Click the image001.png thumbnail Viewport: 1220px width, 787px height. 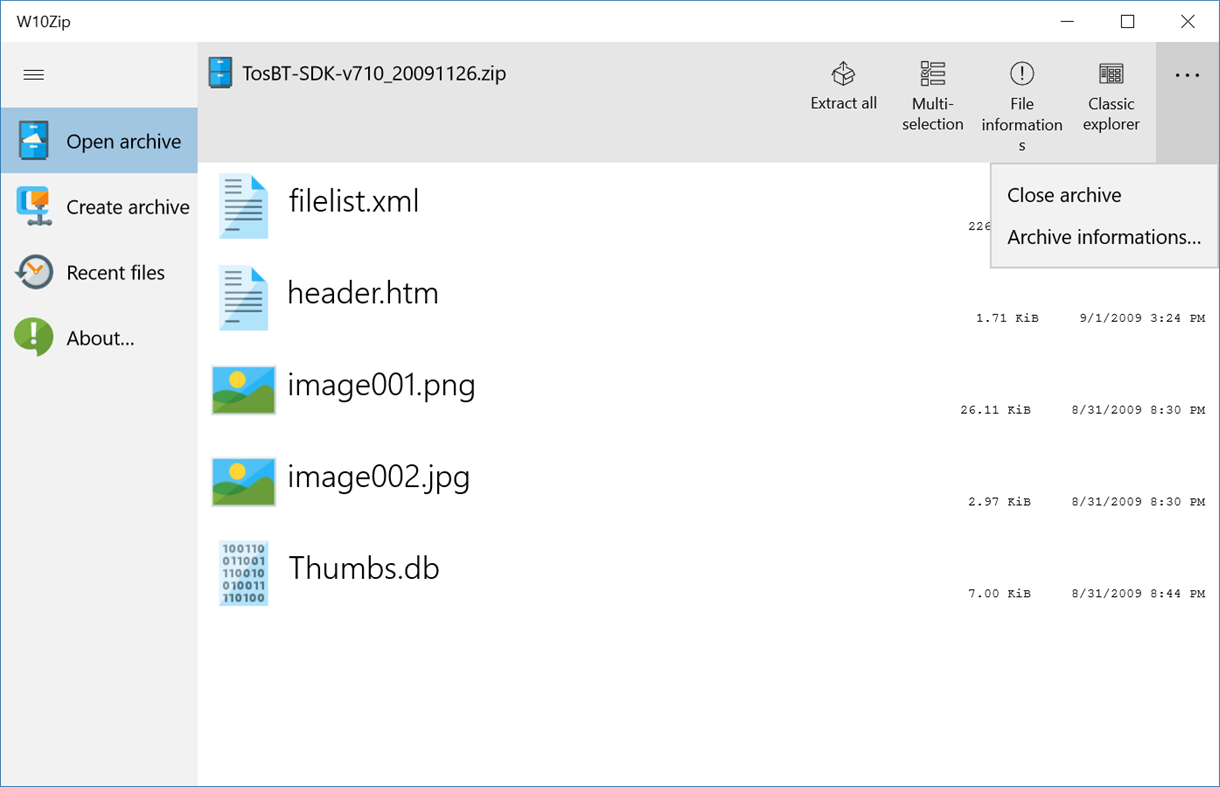pos(242,389)
